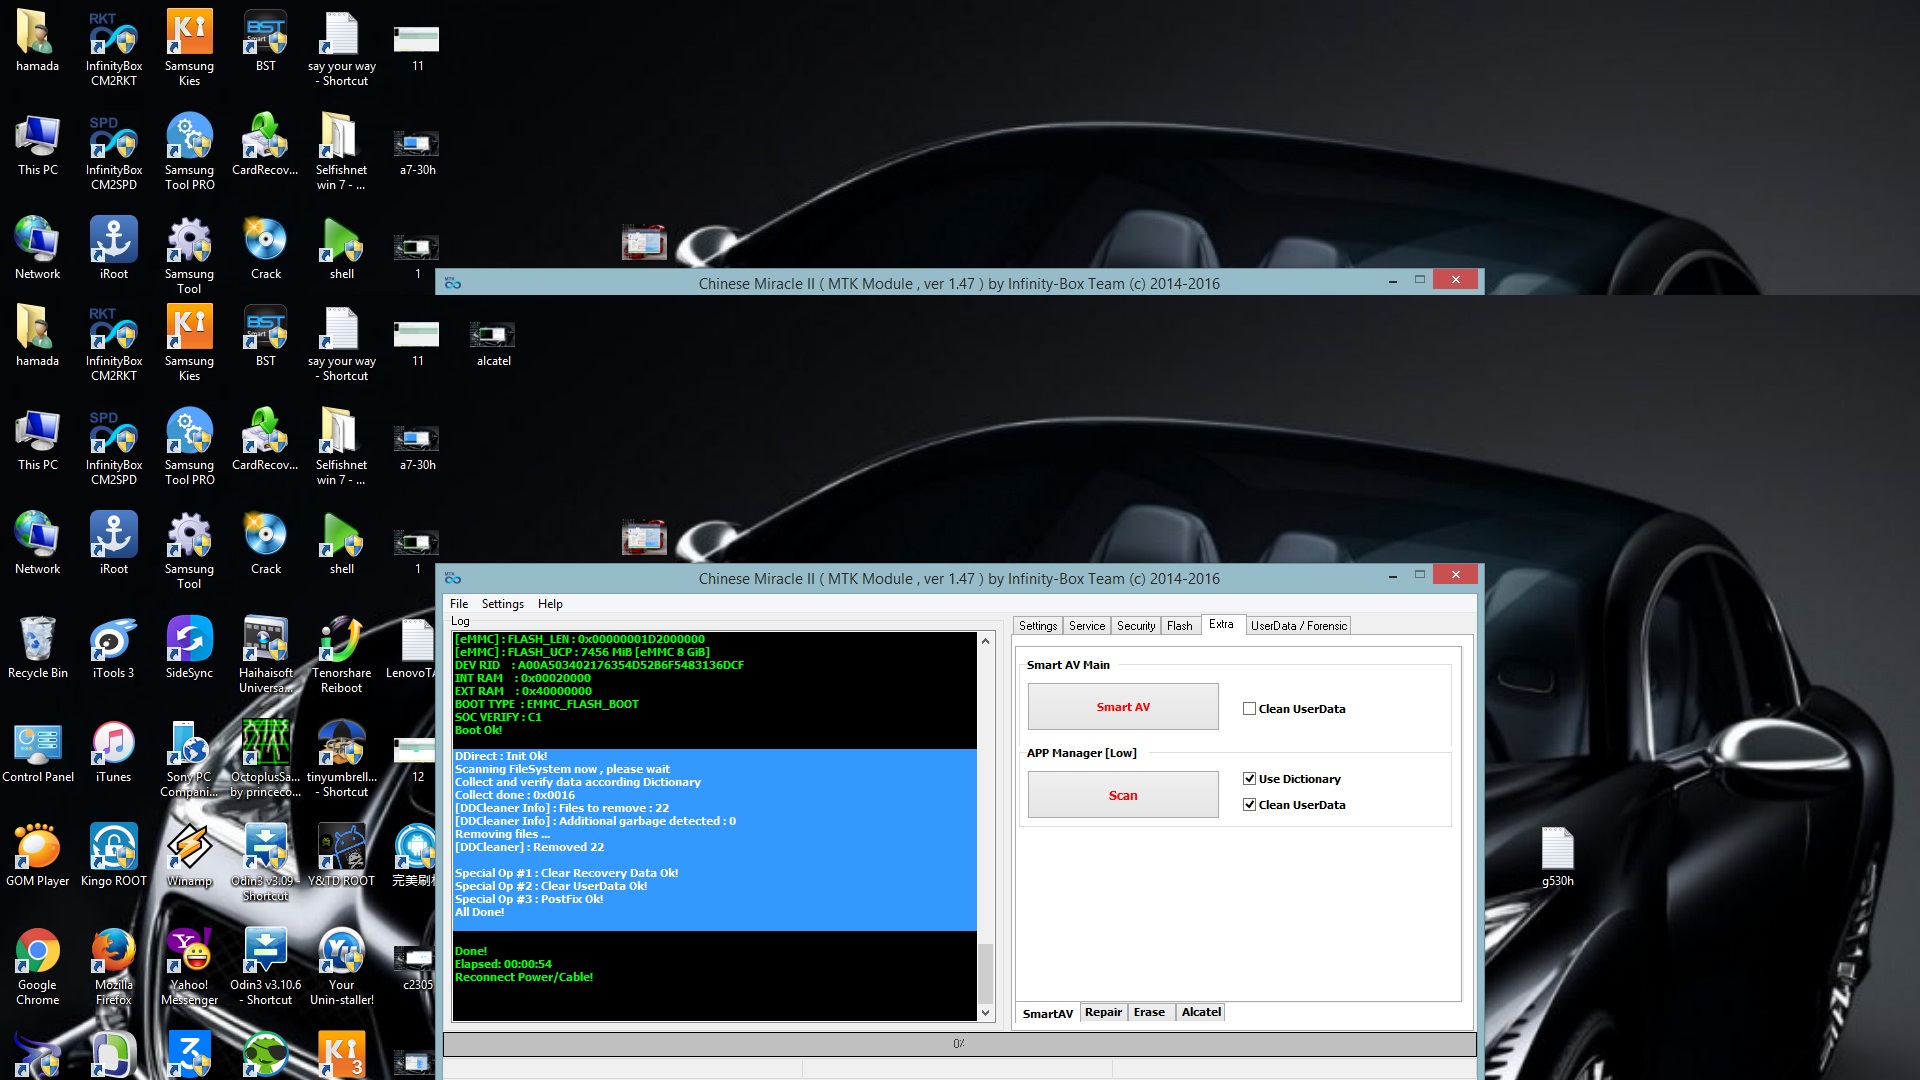Viewport: 1920px width, 1080px height.
Task: Open the Help menu
Action: [550, 604]
